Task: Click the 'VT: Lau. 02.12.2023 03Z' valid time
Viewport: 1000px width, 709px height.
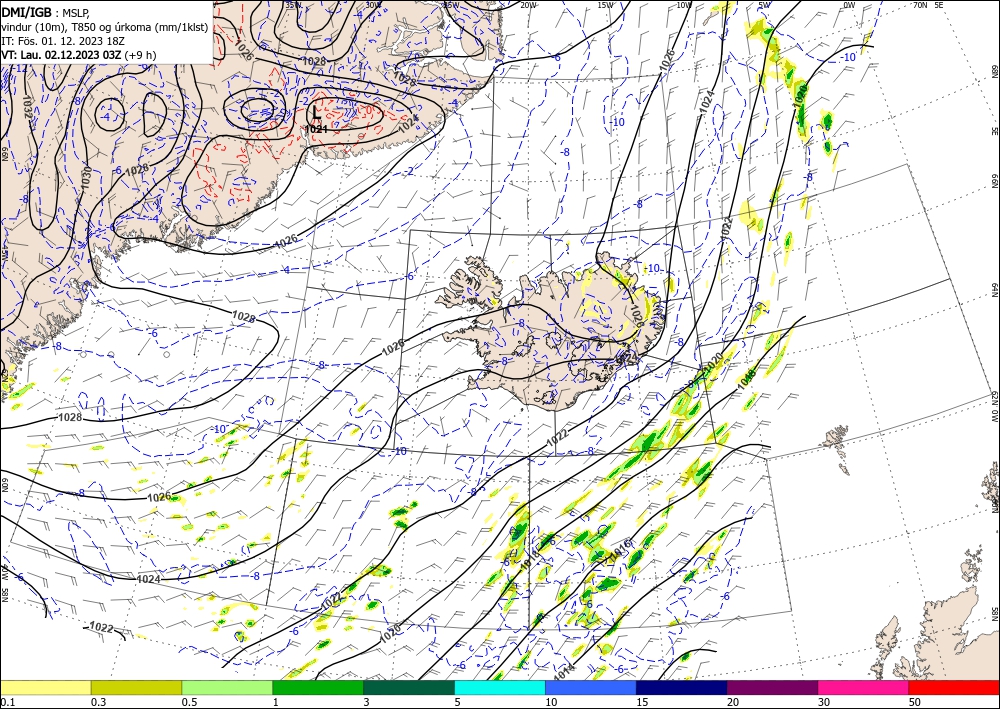Action: pyautogui.click(x=61, y=55)
